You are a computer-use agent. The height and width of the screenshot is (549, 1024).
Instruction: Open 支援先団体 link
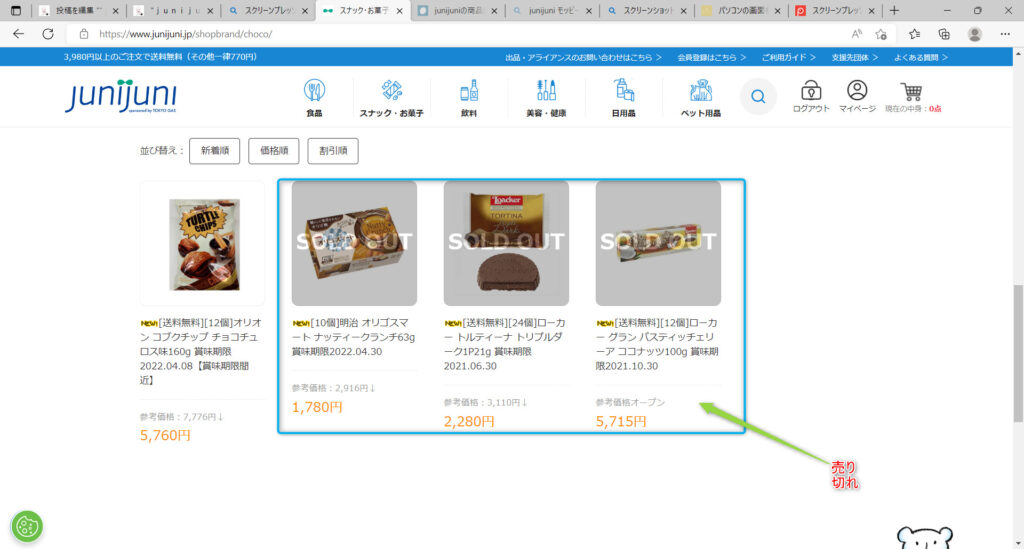pos(854,57)
